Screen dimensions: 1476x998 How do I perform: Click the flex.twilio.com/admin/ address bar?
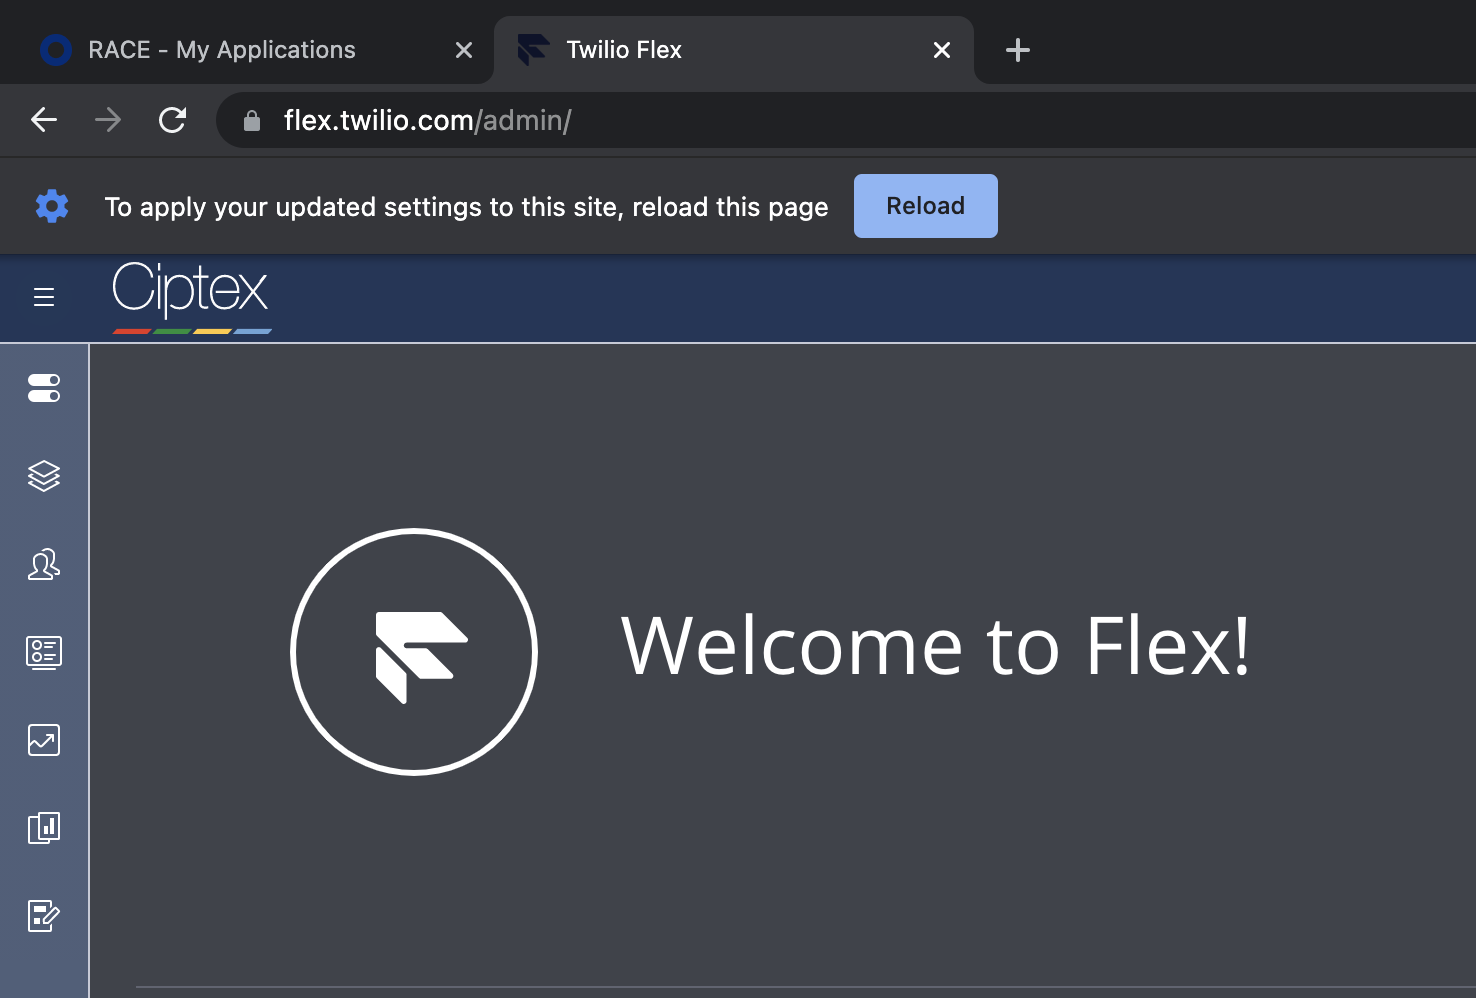pyautogui.click(x=846, y=120)
